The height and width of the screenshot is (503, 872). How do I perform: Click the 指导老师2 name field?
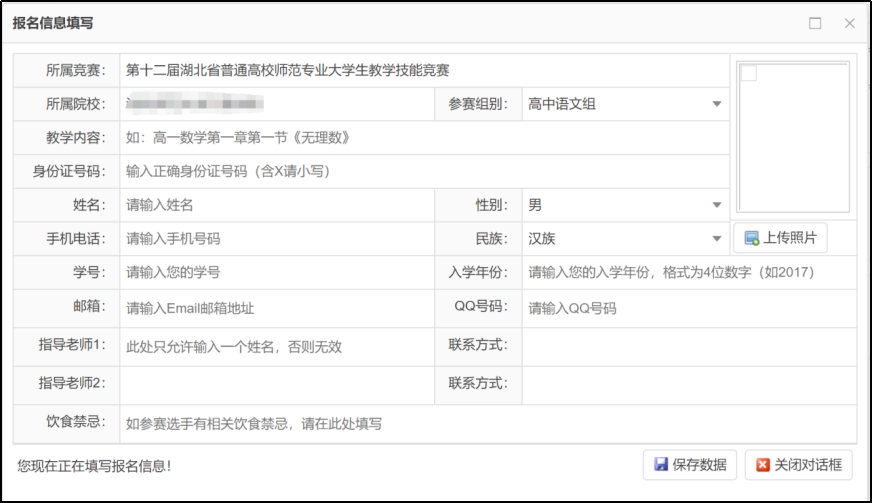point(277,384)
